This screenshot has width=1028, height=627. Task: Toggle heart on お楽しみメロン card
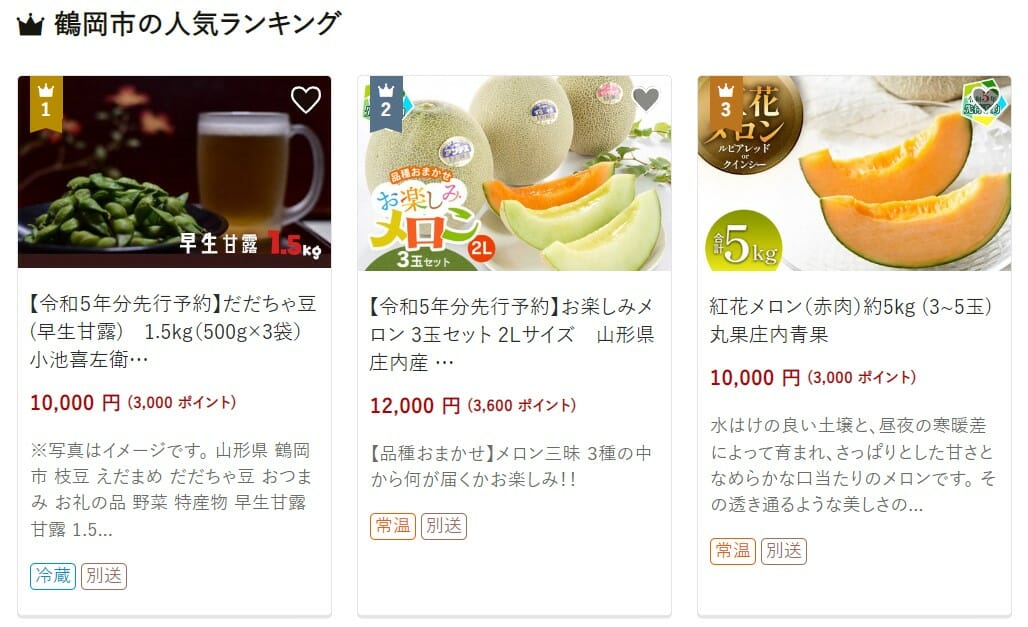pos(646,100)
